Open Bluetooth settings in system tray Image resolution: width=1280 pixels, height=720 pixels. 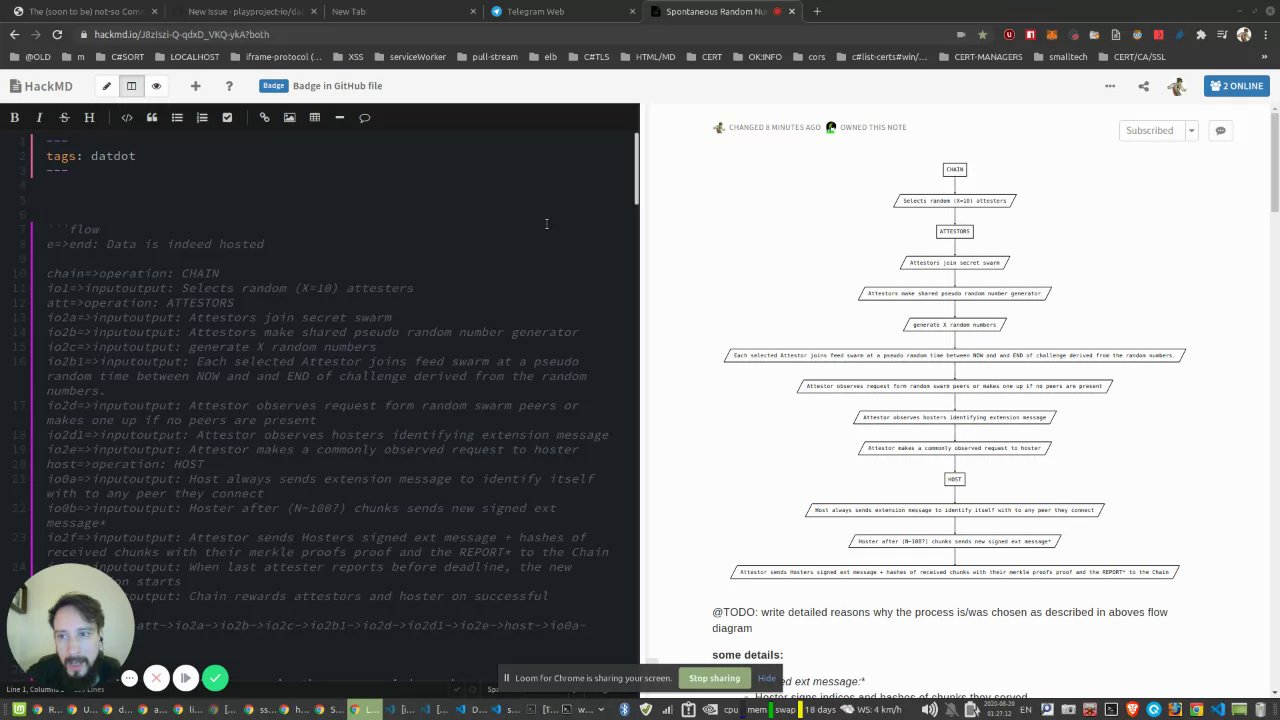point(624,710)
